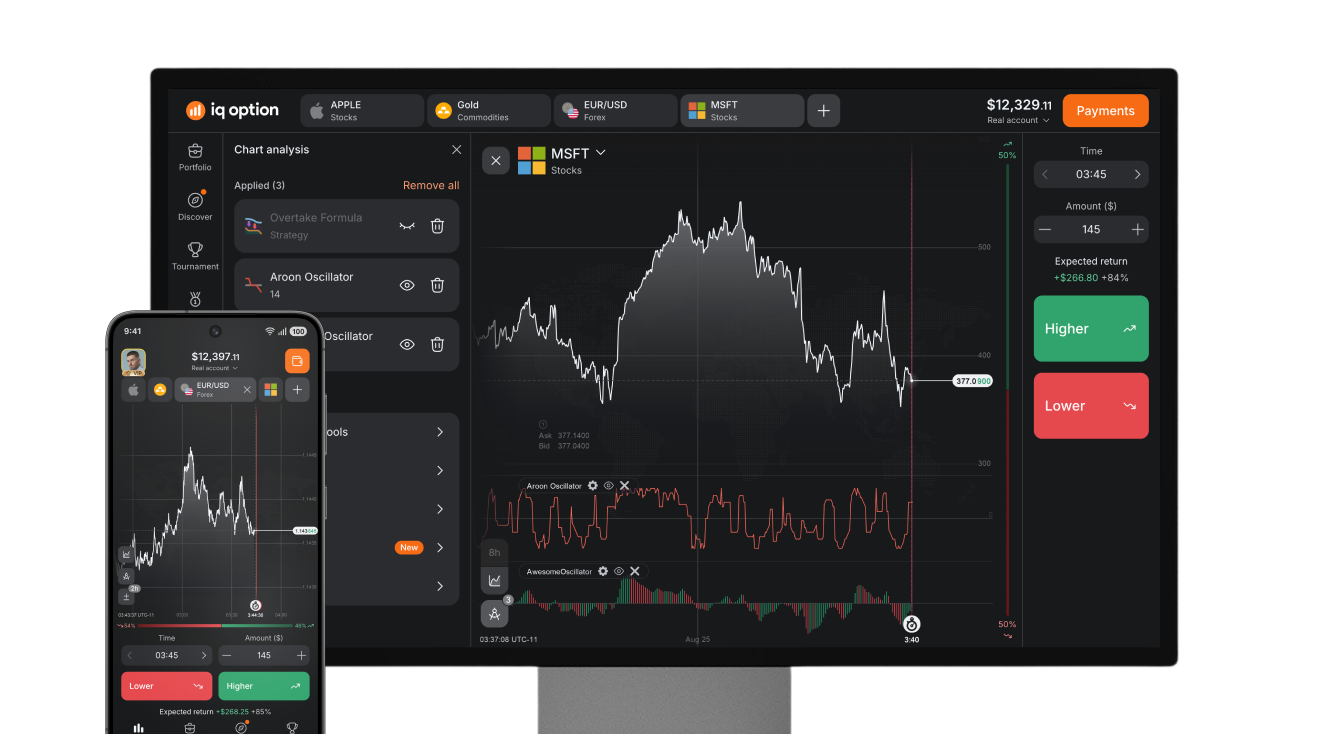The image size is (1328, 734).
Task: Switch to the Gold Commodities tab
Action: 489,111
